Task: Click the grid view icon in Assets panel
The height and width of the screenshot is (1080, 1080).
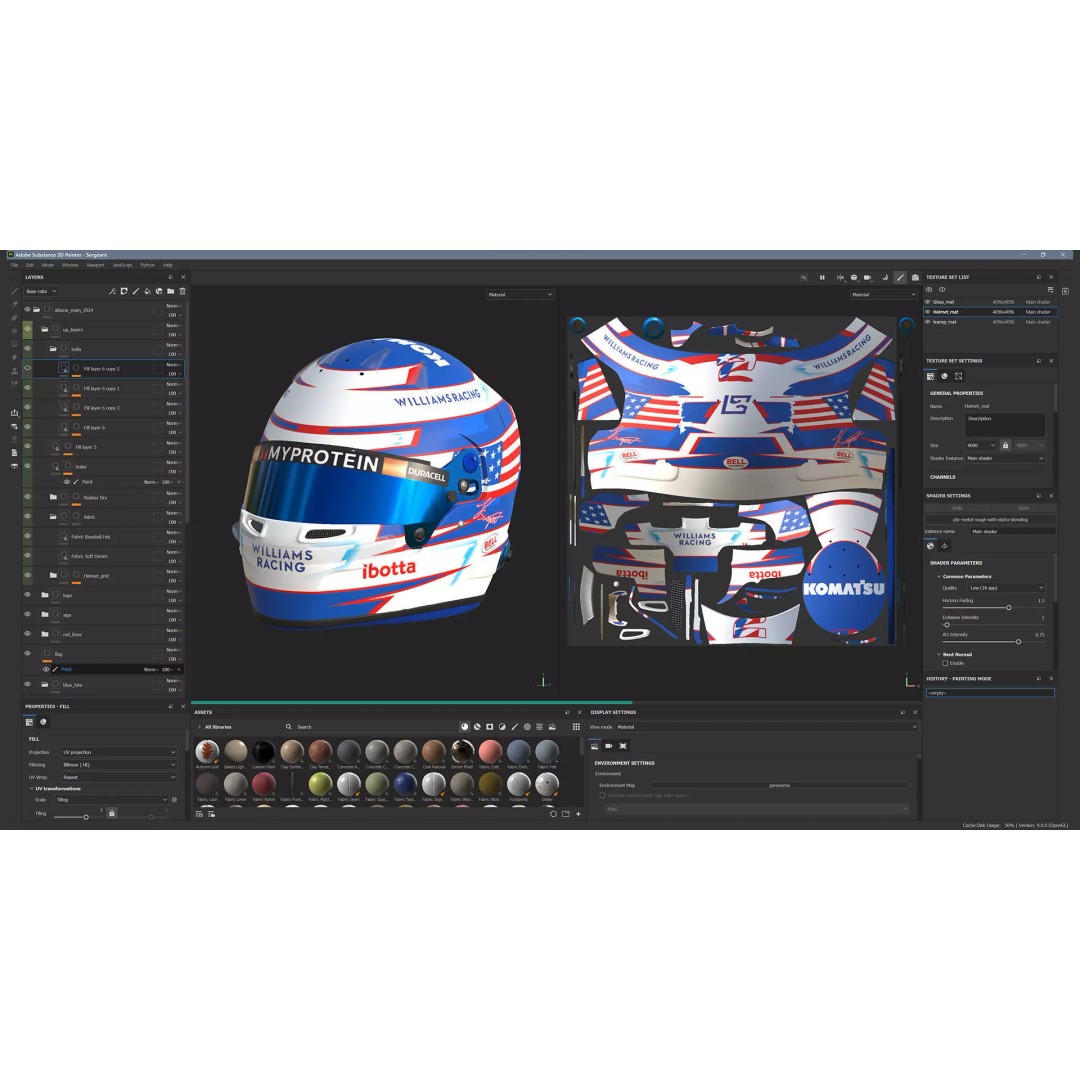Action: tap(577, 727)
